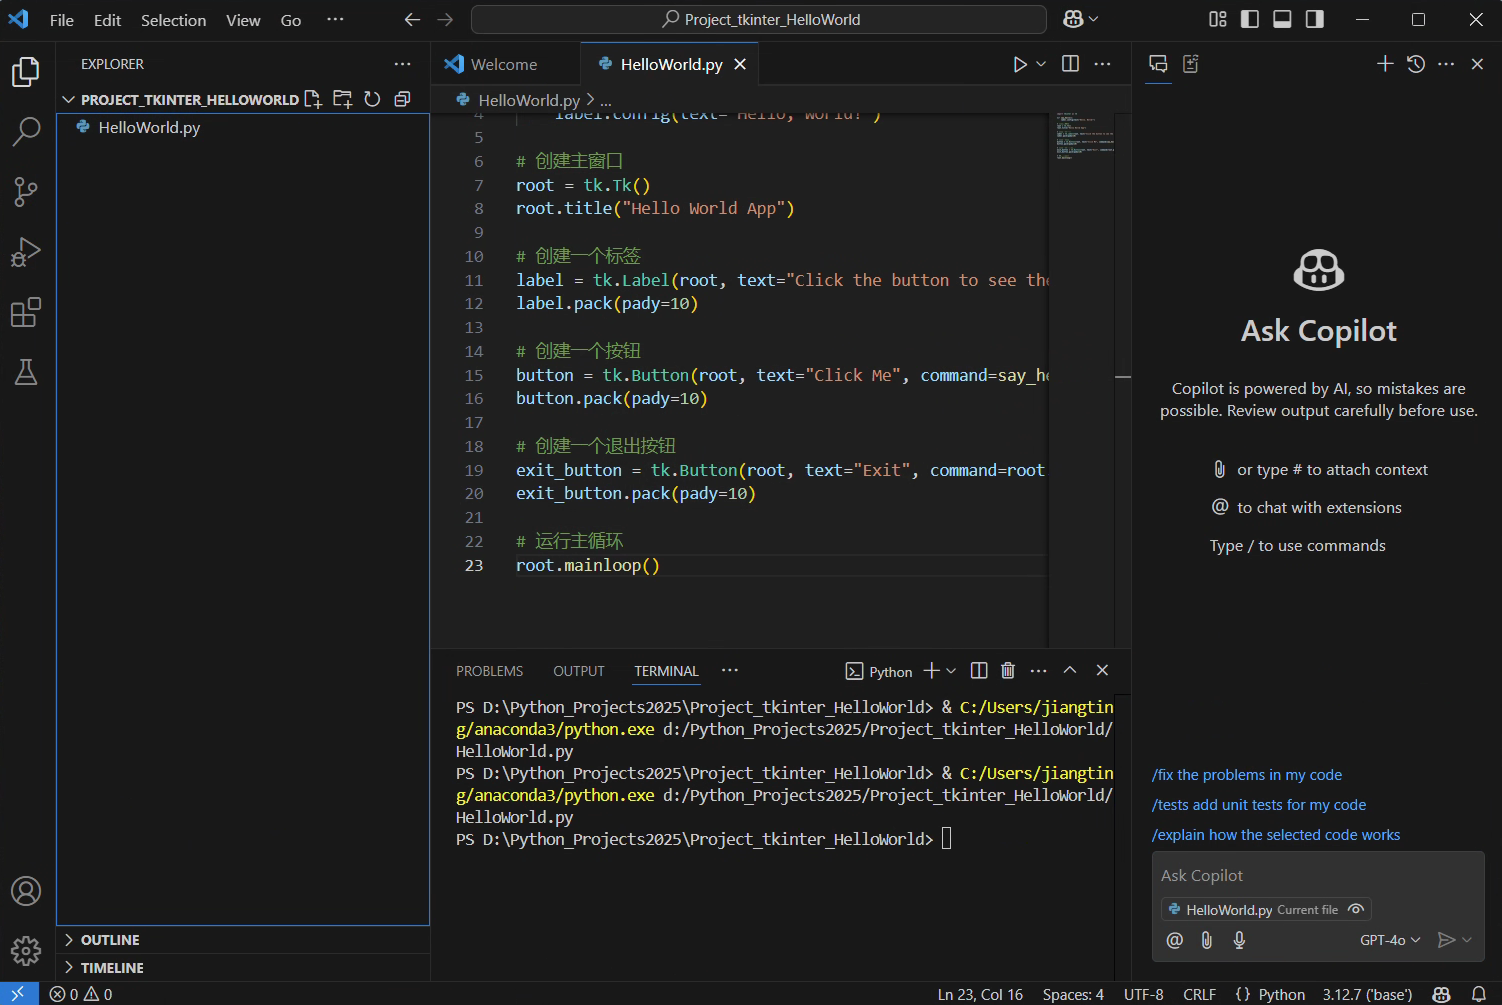Expand the OUTLINE section

pyautogui.click(x=110, y=940)
